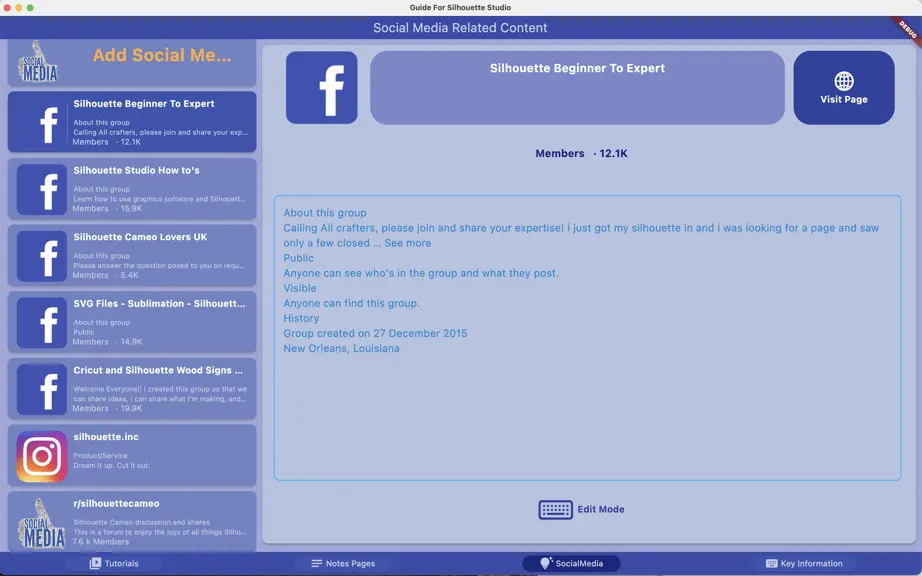Open the Tutorials tab
Image resolution: width=922 pixels, height=576 pixels.
coord(114,563)
